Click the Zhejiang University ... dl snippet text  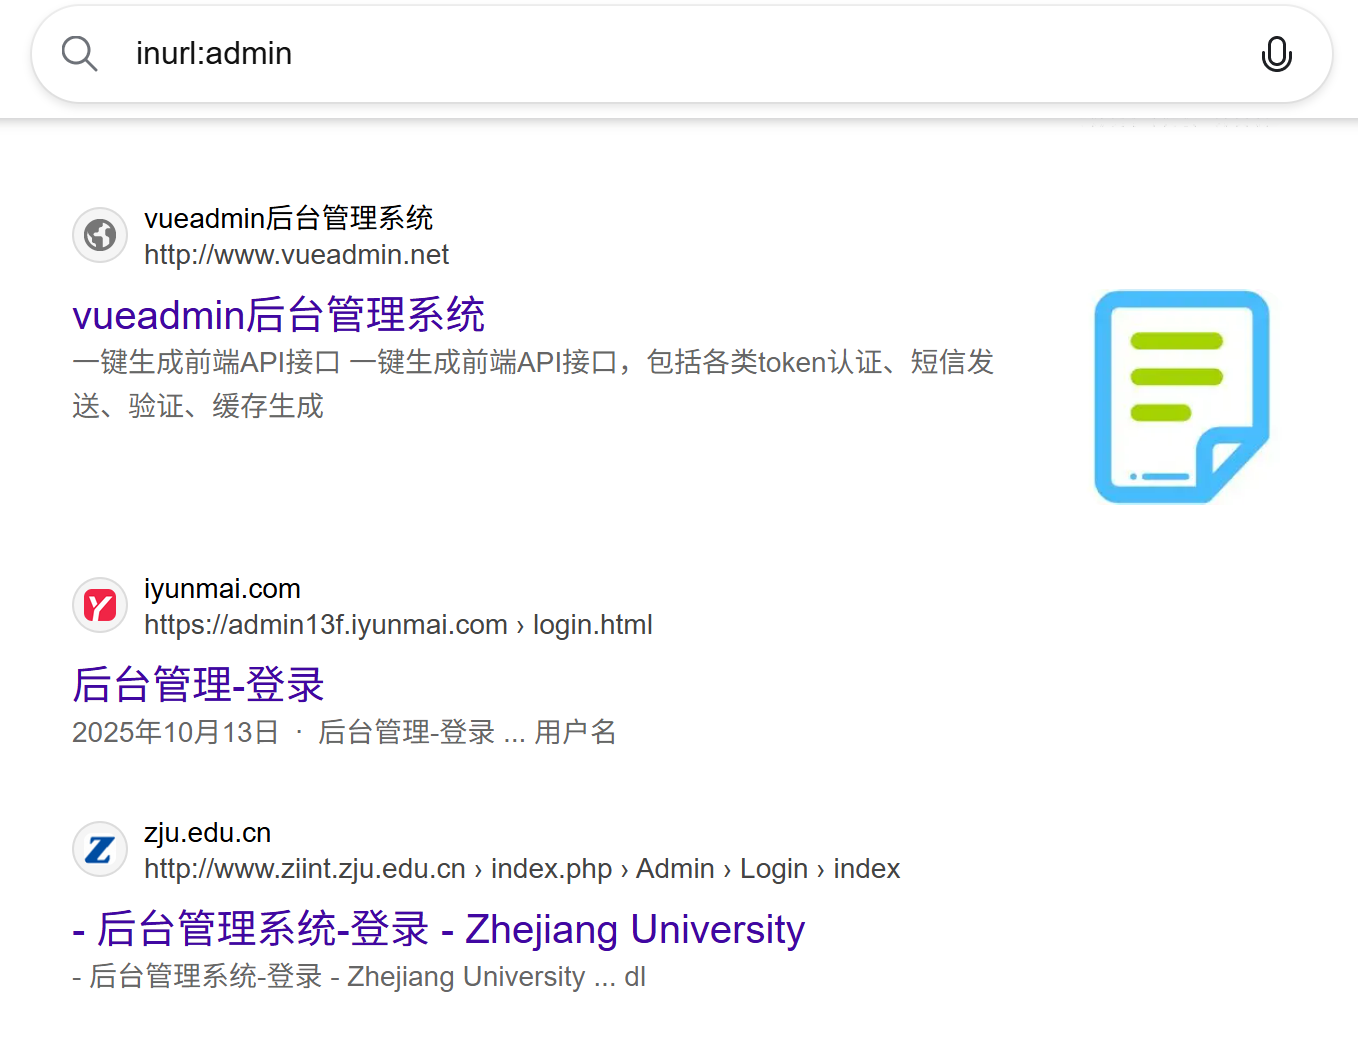(x=359, y=976)
